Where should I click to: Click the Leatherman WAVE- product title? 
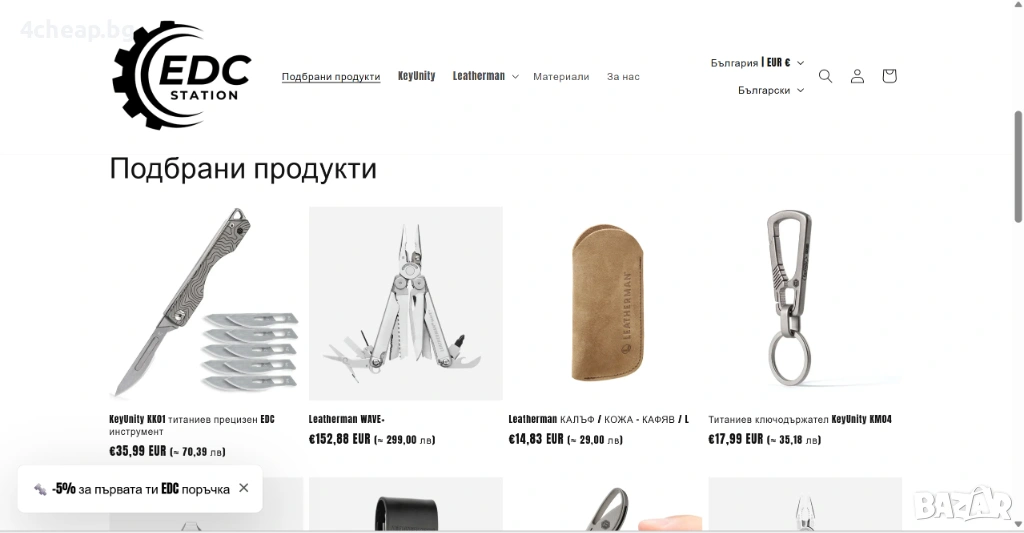(x=347, y=419)
